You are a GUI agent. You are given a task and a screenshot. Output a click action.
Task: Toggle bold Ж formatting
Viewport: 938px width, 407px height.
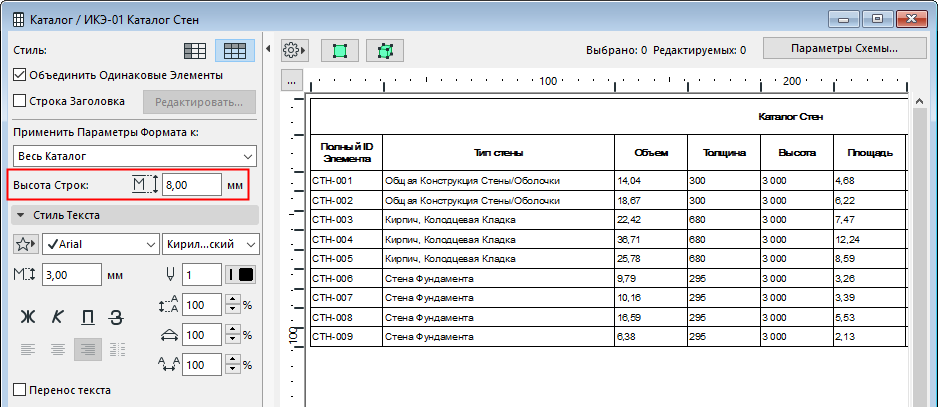tap(28, 317)
